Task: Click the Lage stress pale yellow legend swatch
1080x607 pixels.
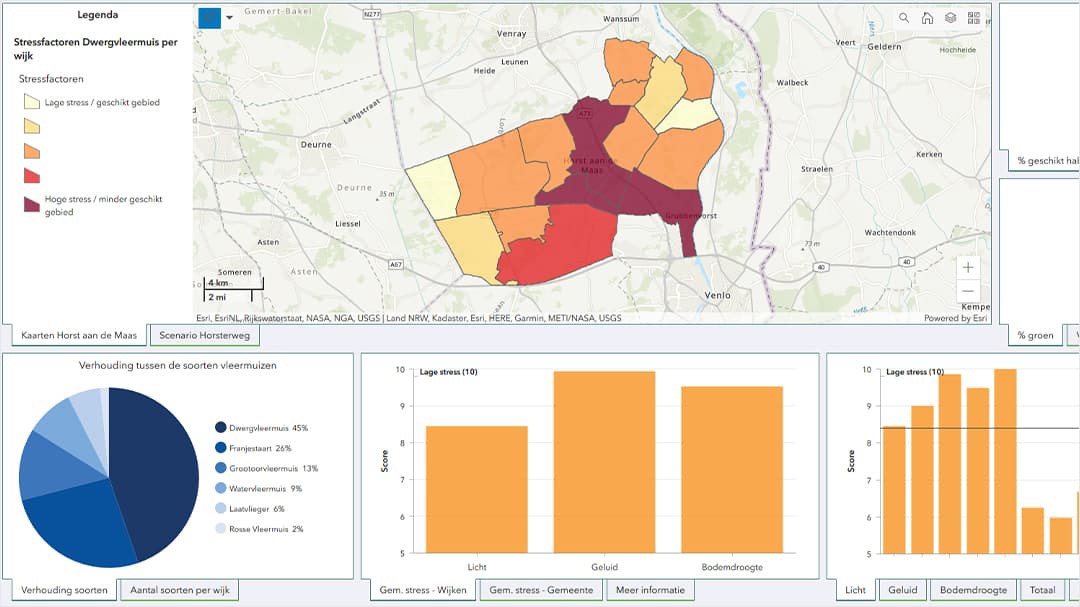Action: point(32,102)
